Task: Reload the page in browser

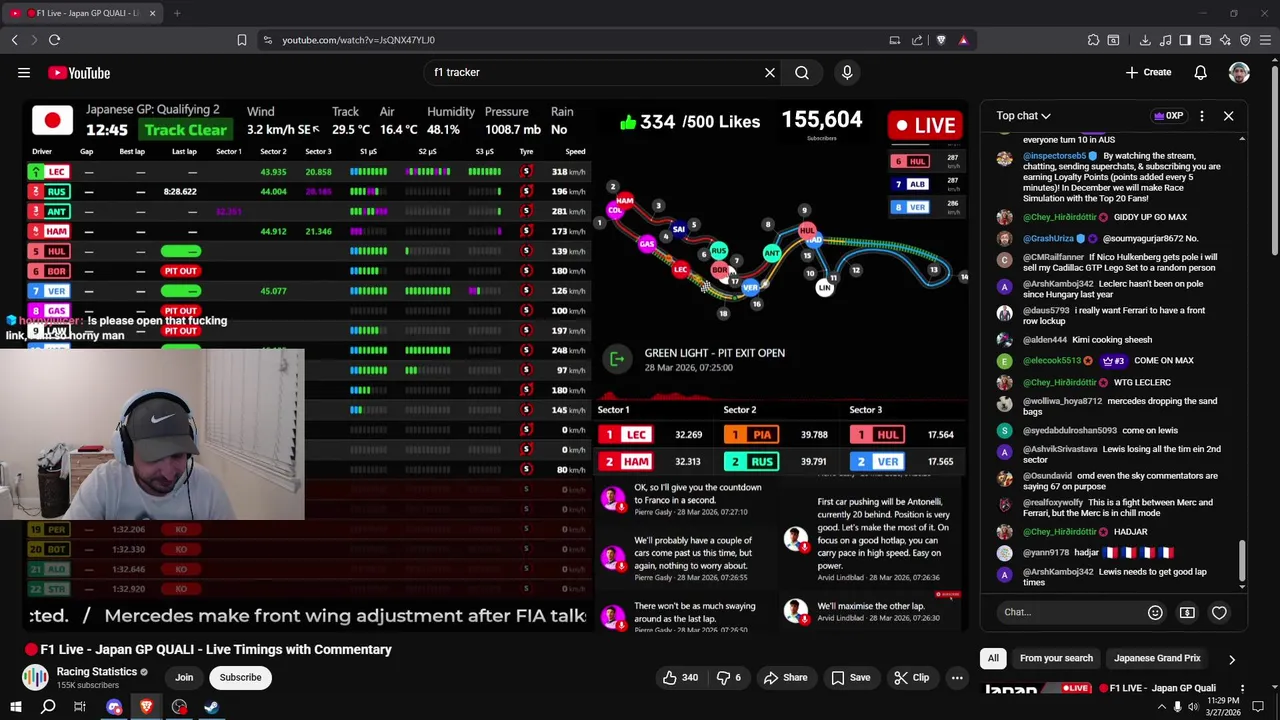Action: (x=54, y=40)
